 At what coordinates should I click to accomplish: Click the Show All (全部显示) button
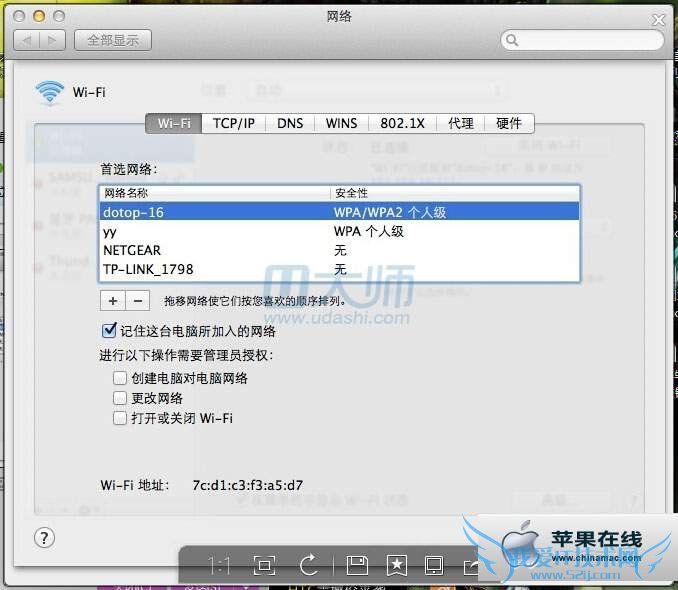pos(113,41)
